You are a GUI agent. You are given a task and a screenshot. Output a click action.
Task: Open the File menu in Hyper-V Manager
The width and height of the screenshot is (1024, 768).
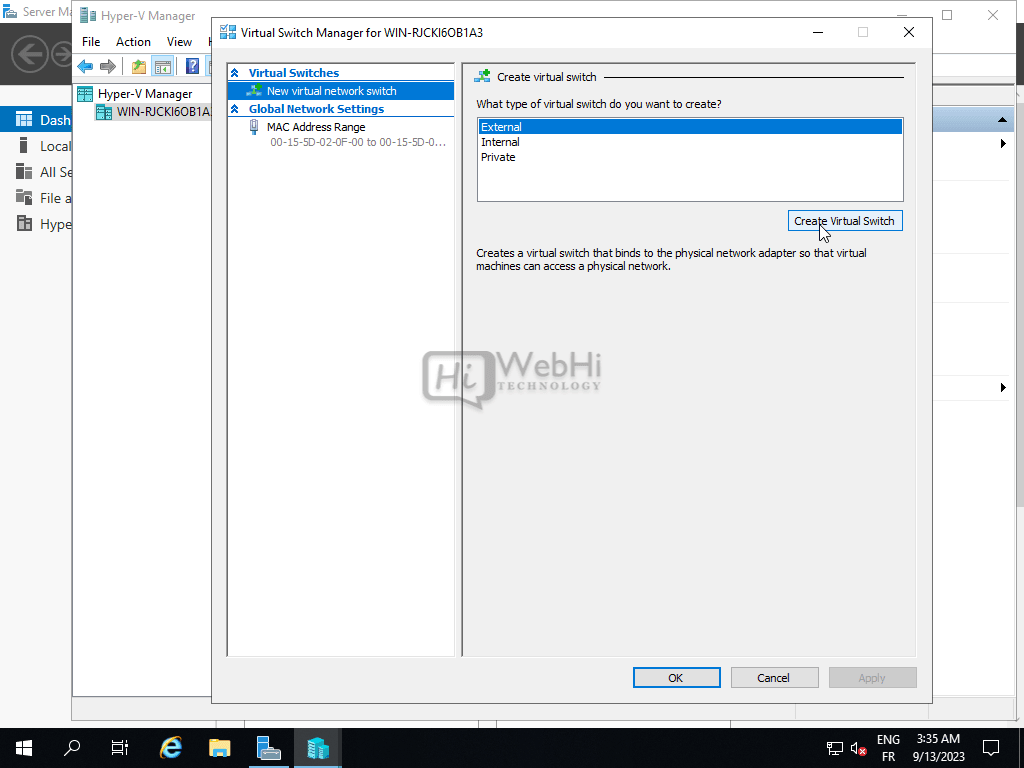[x=91, y=42]
